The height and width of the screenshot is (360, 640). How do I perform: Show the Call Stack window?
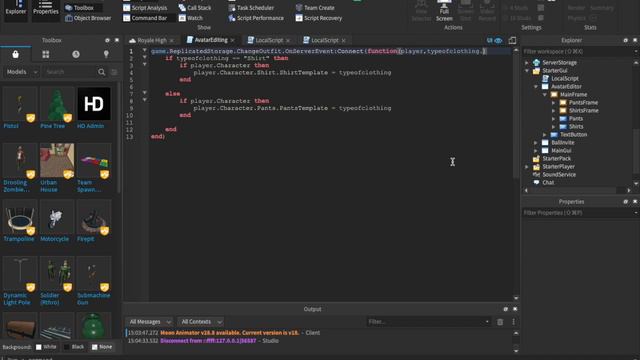(195, 8)
